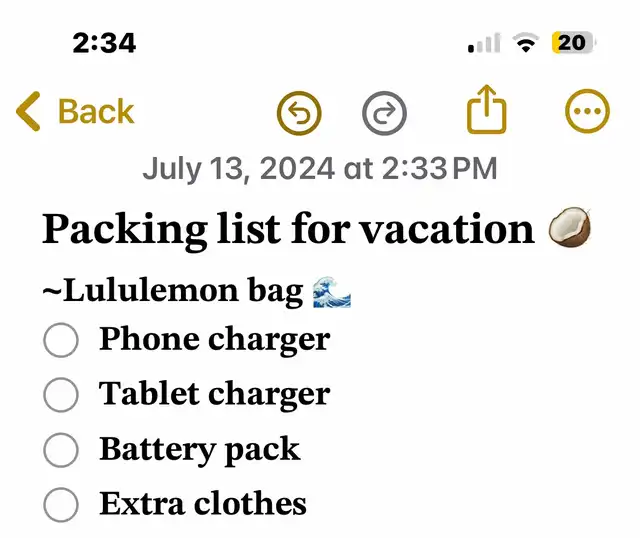
Task: Tap the undo arrow icon
Action: point(299,113)
